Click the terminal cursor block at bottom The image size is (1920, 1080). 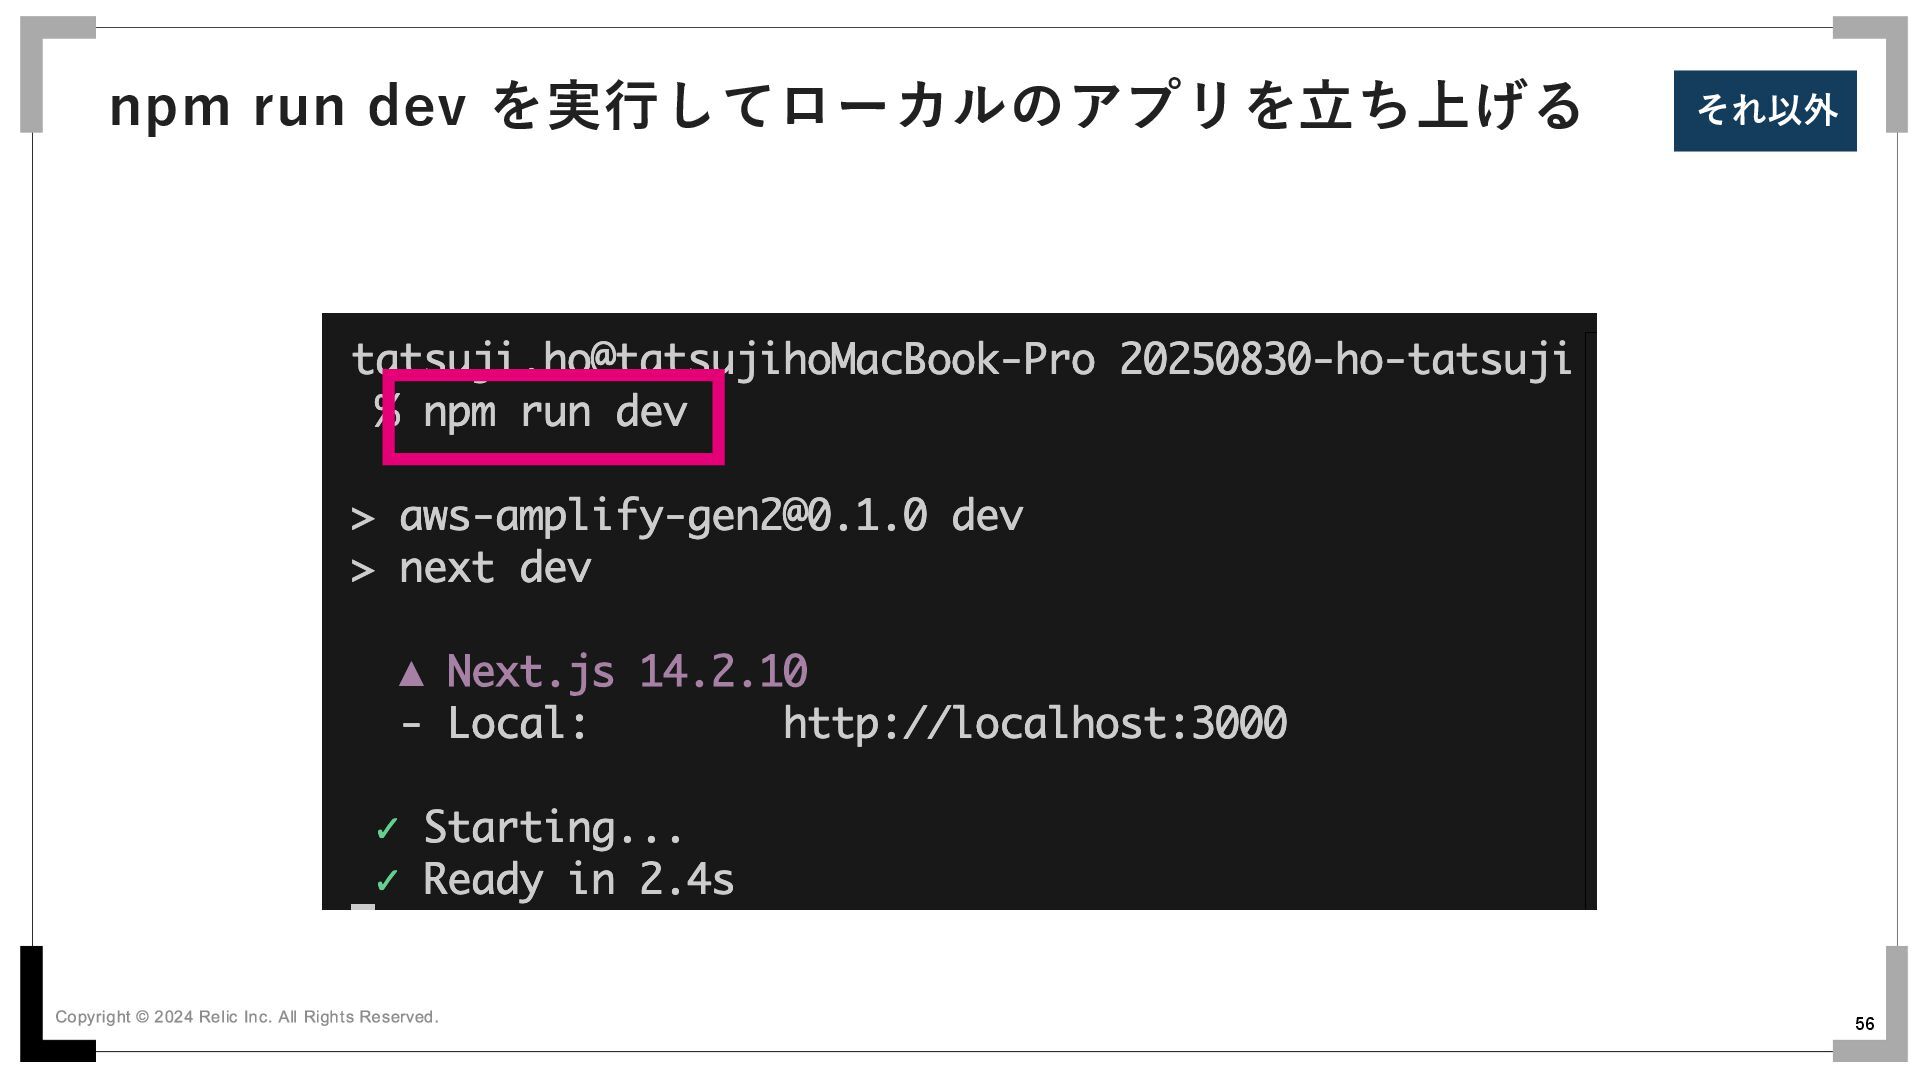coord(363,907)
